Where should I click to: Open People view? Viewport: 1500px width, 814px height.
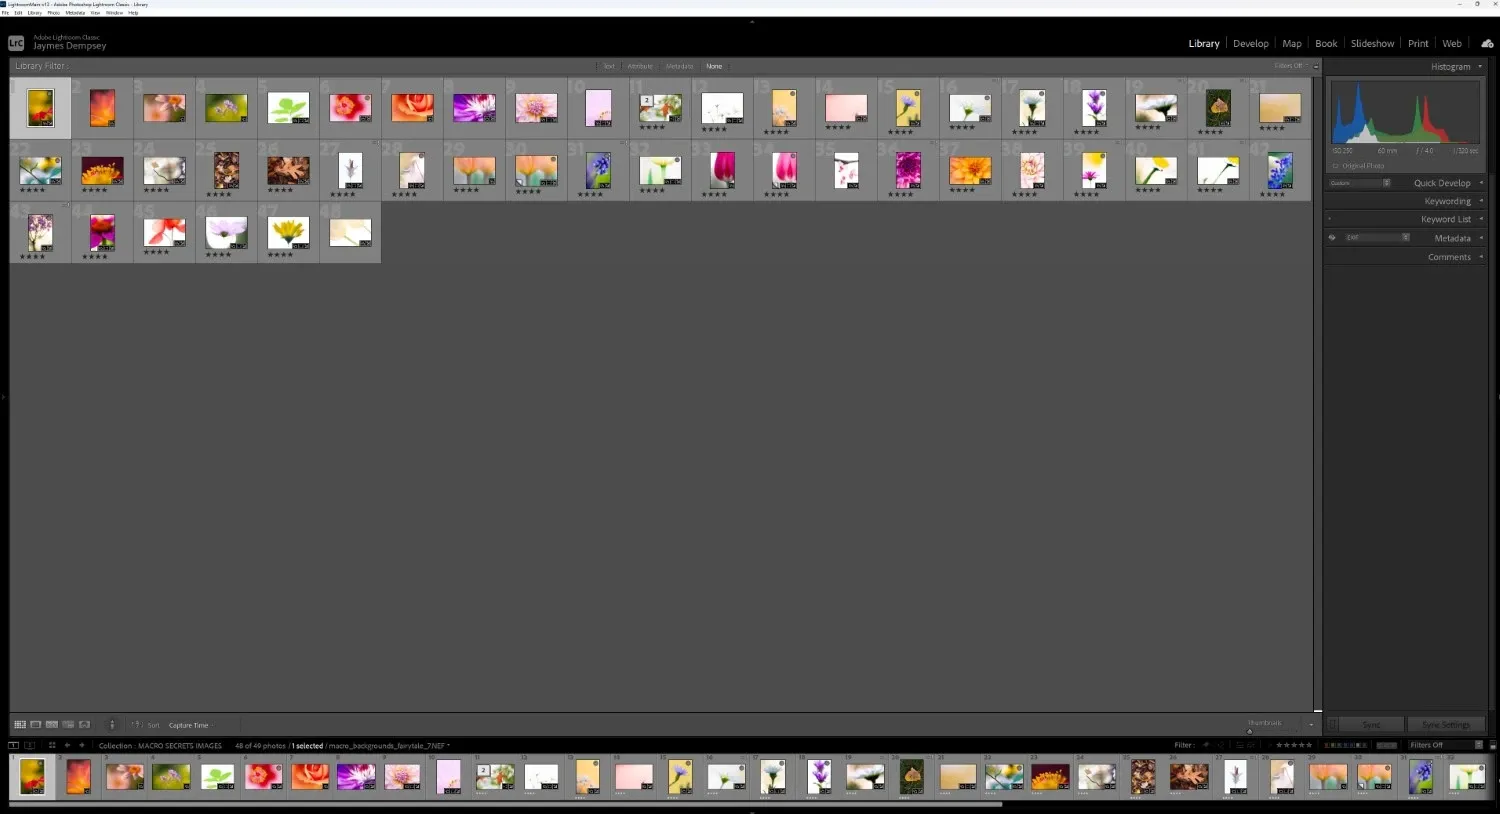tap(85, 724)
